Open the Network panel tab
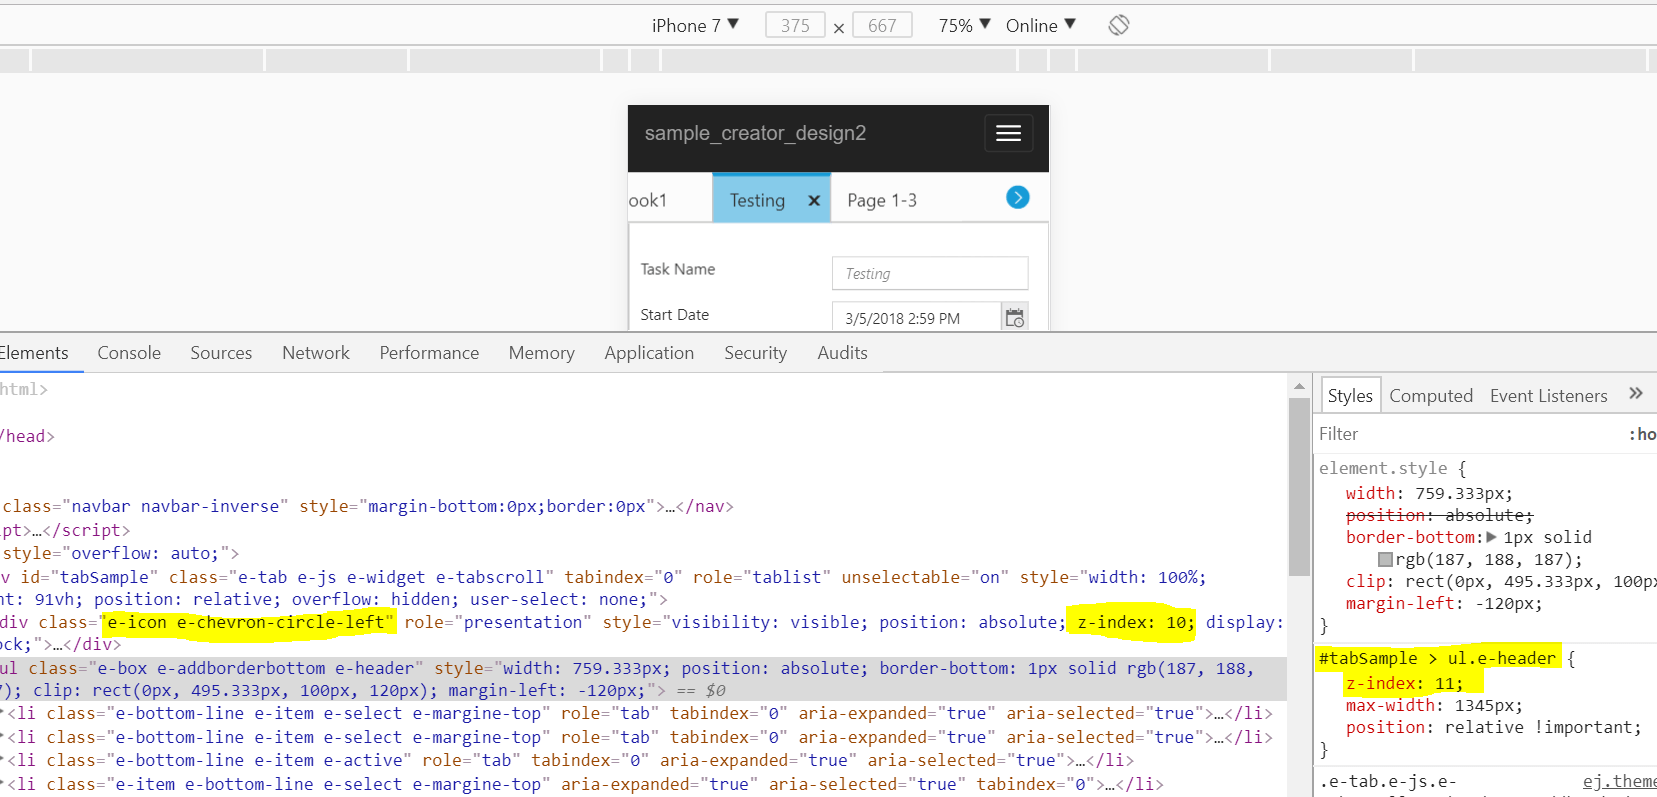This screenshot has height=797, width=1657. (x=316, y=353)
